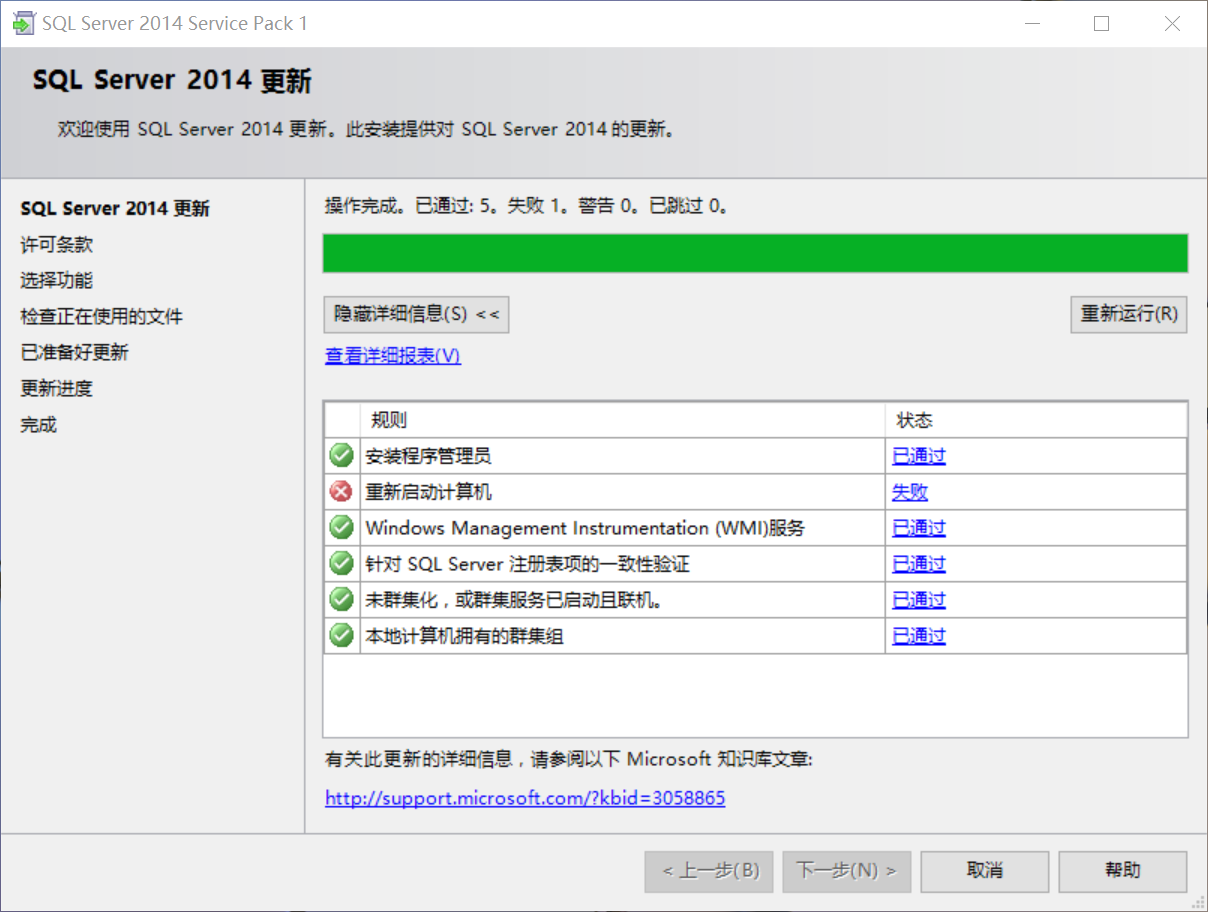
Task: Open the 查看详细报表(V) link
Action: coord(393,356)
